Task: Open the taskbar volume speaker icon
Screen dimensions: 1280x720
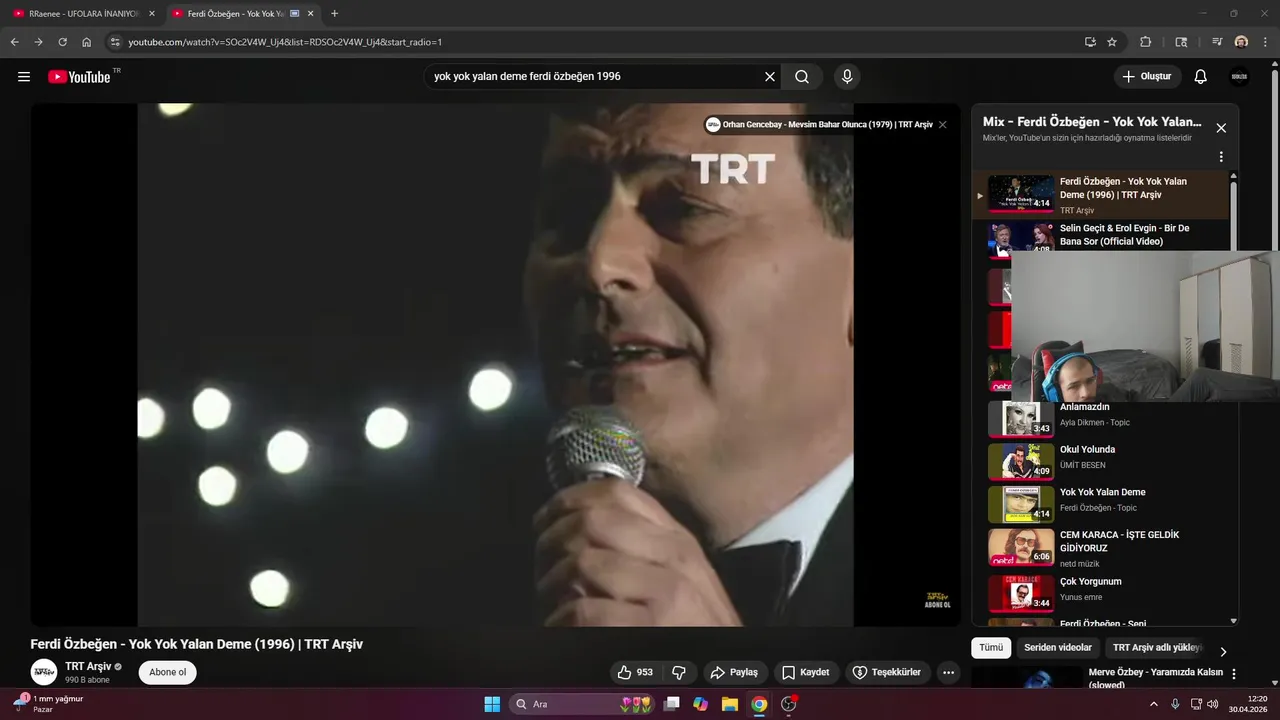Action: point(1211,704)
